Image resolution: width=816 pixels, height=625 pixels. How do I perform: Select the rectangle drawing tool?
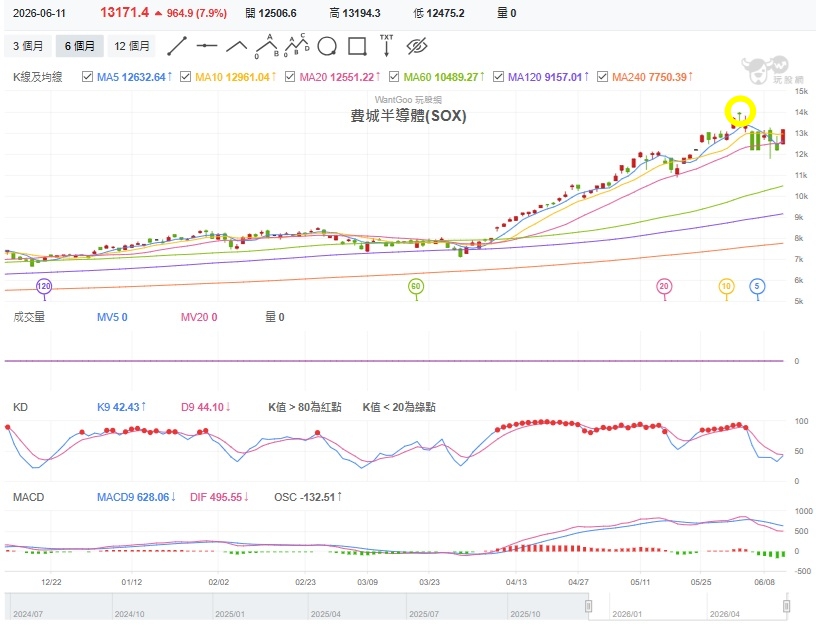(x=357, y=46)
